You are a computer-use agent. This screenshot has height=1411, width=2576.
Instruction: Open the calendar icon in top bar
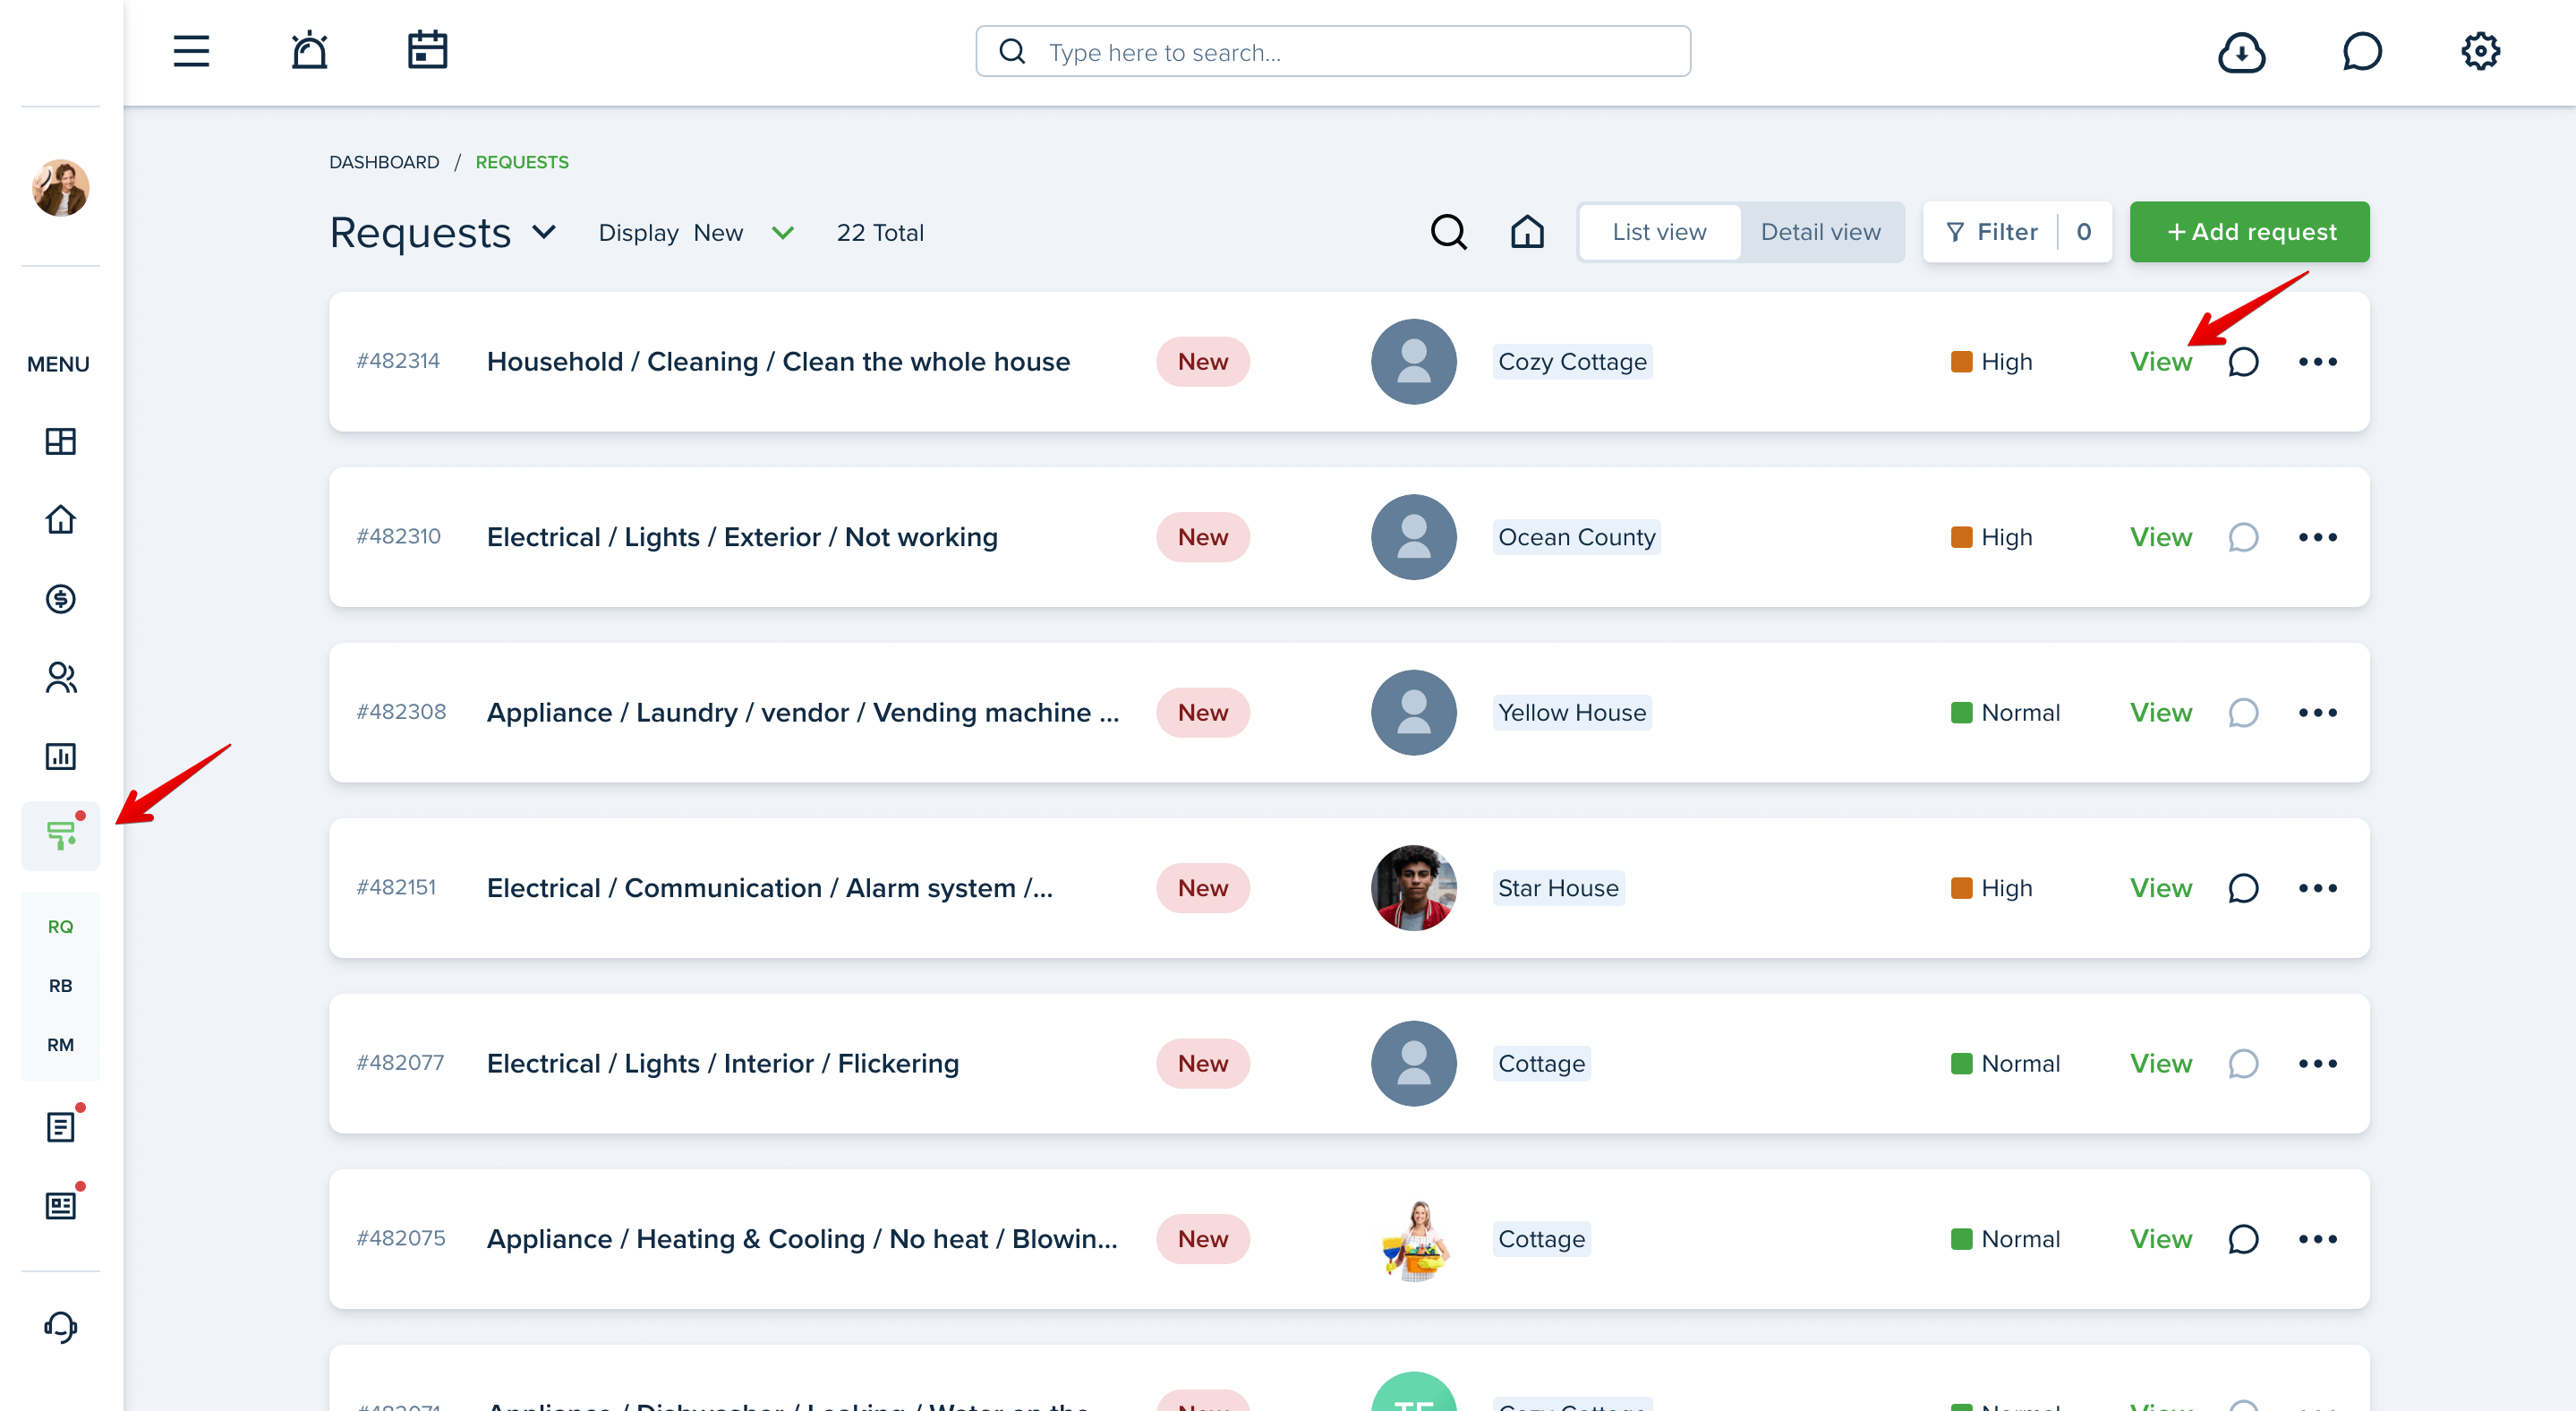427,51
